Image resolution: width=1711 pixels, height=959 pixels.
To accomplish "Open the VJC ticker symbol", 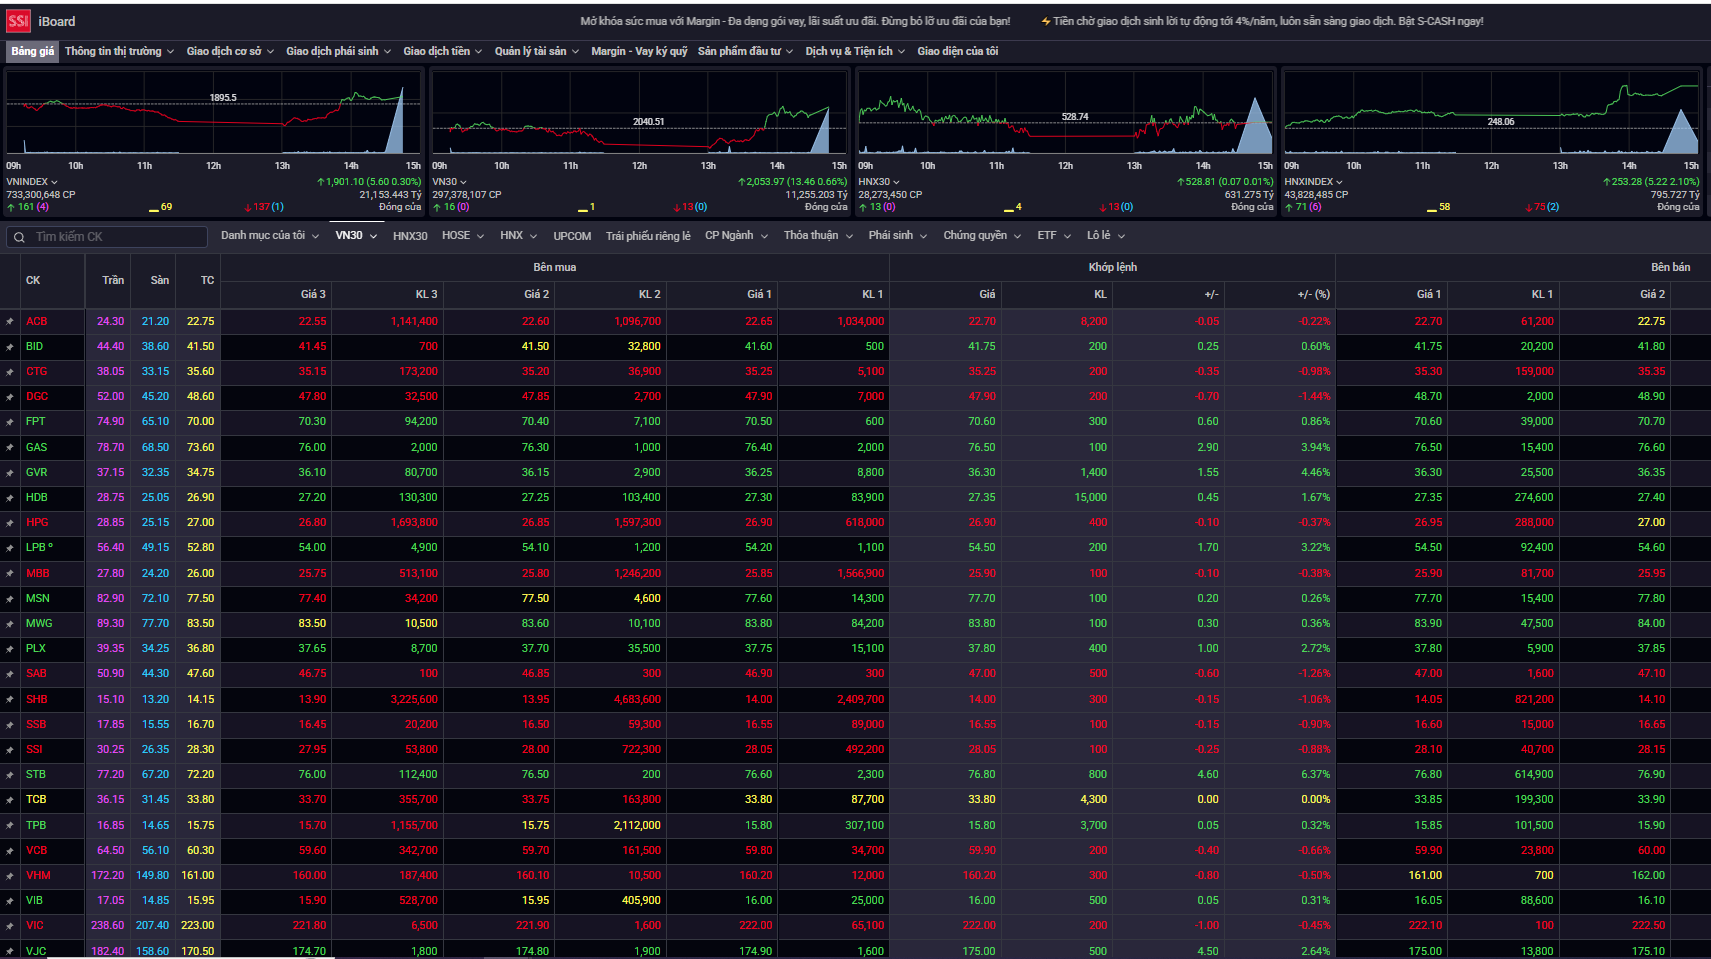I will [36, 951].
